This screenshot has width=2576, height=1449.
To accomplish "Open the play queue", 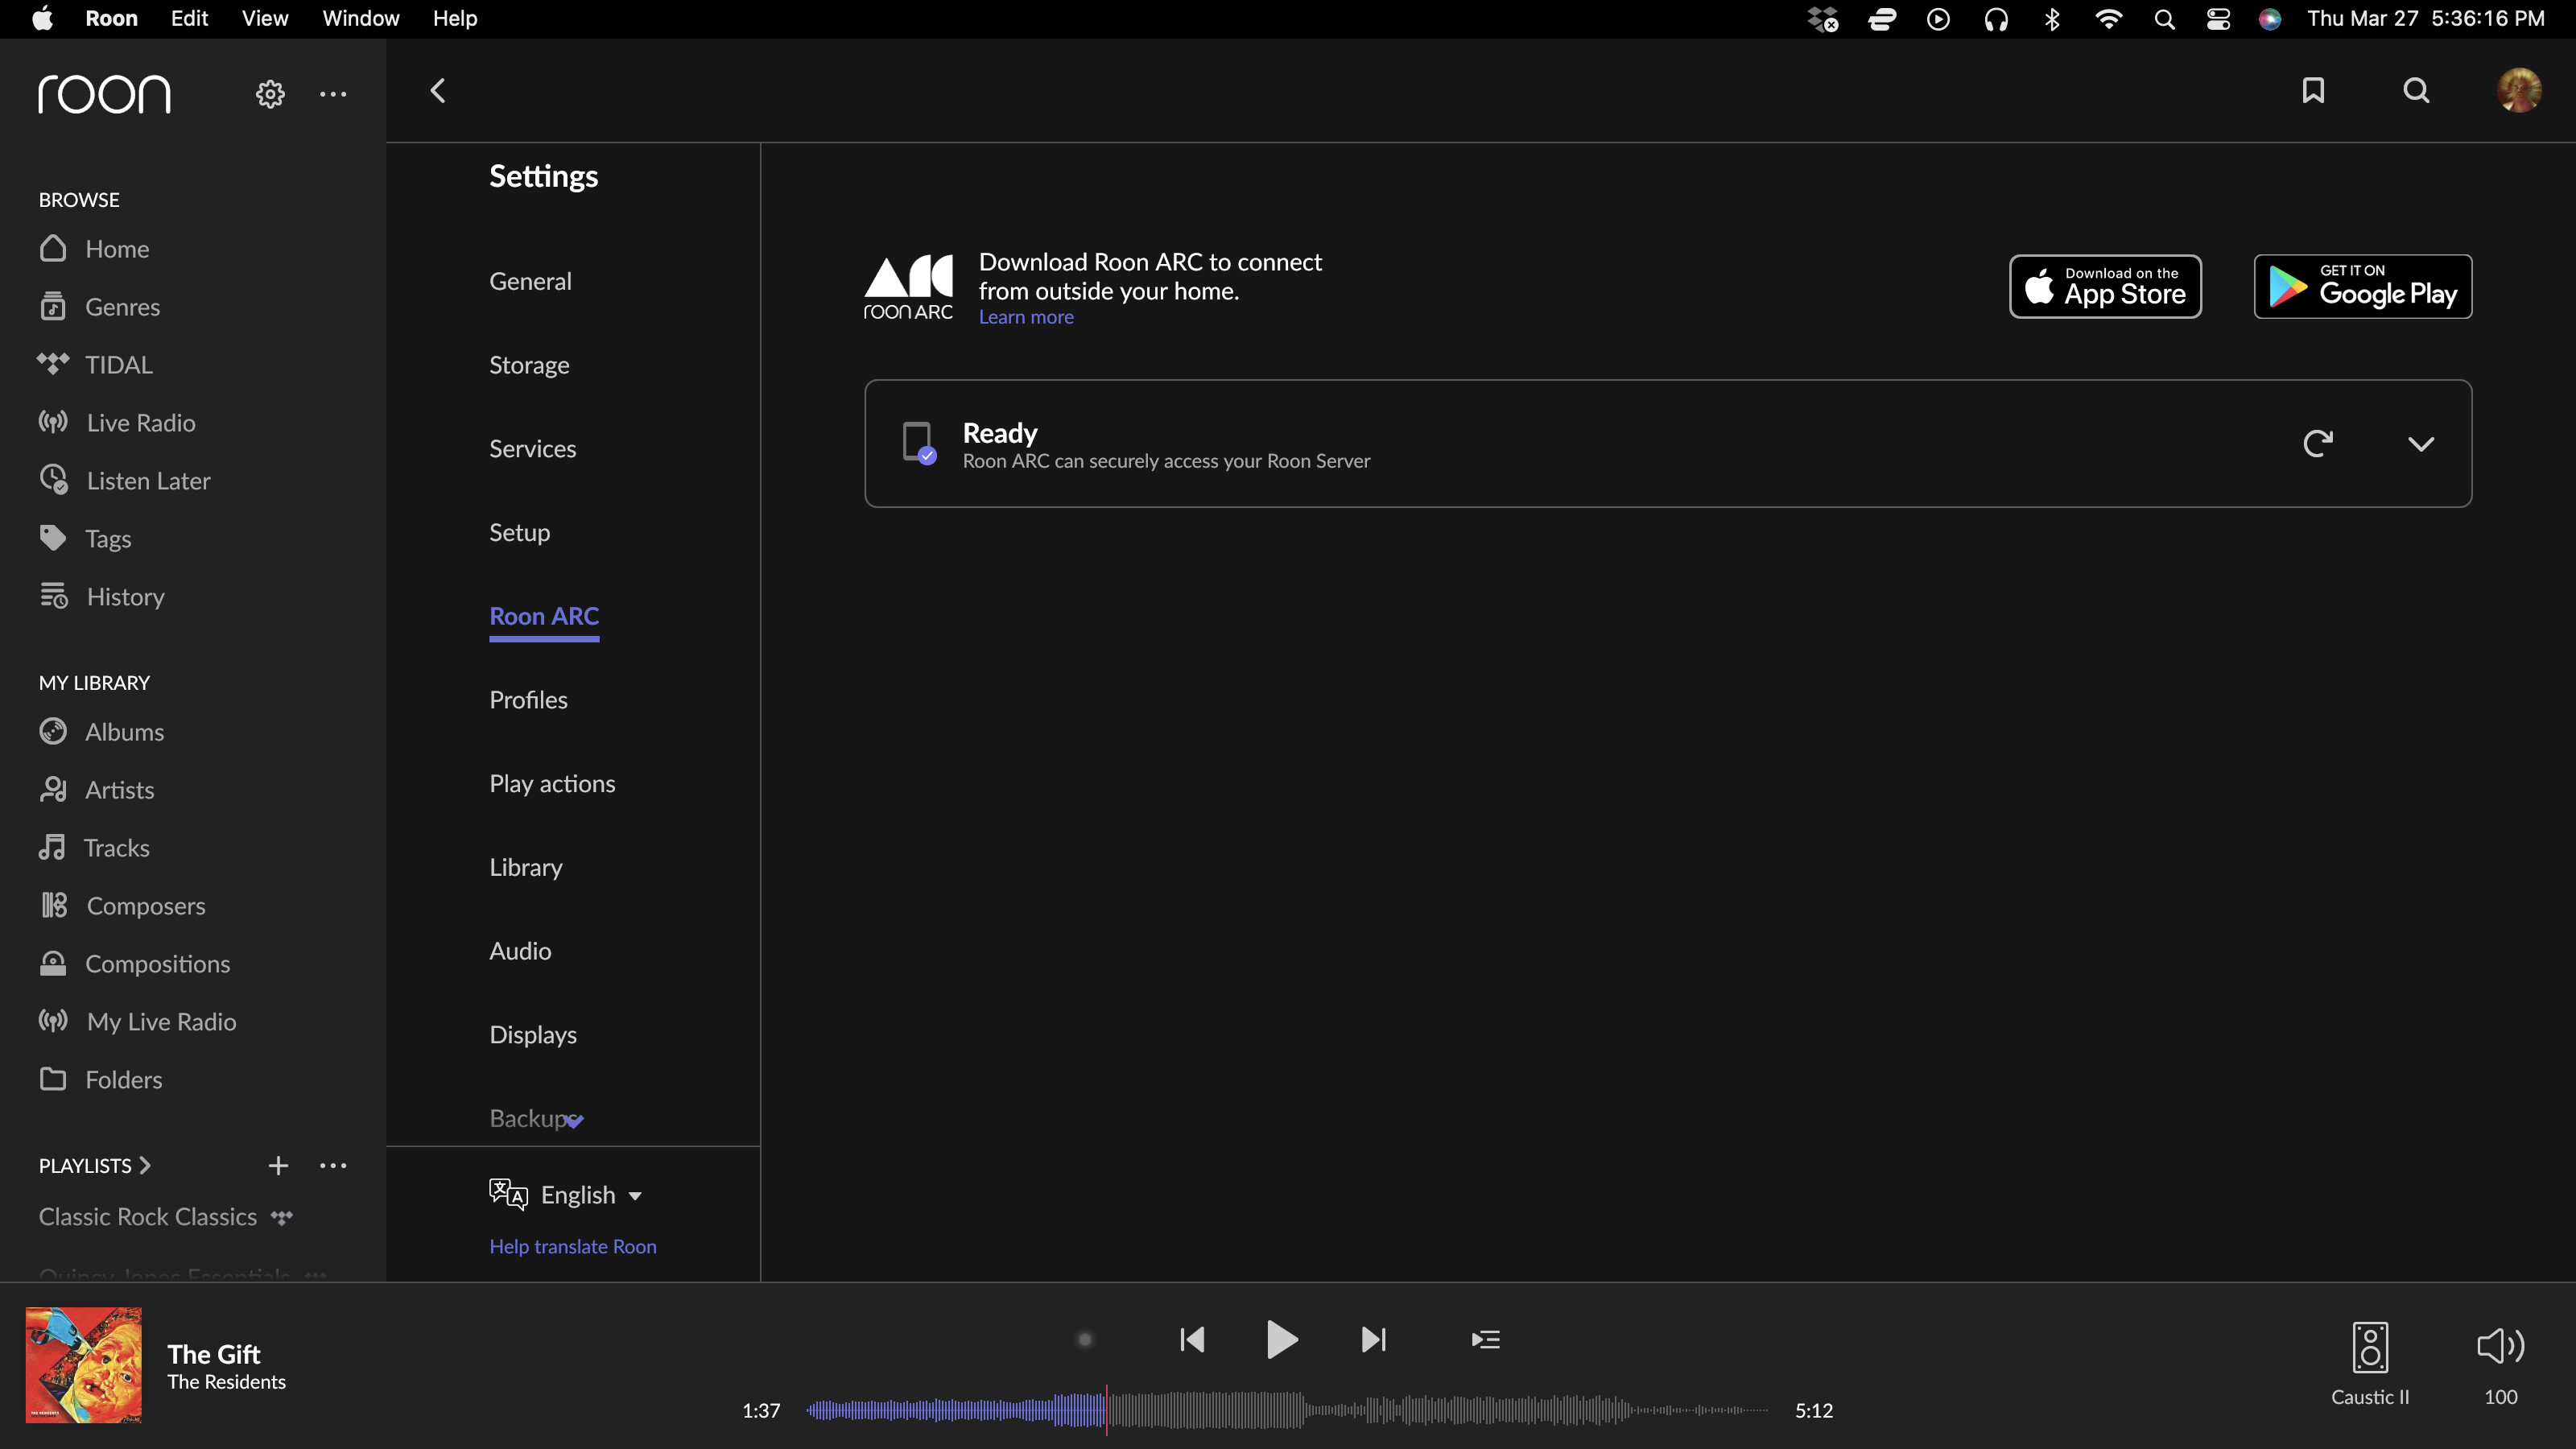I will point(1485,1340).
